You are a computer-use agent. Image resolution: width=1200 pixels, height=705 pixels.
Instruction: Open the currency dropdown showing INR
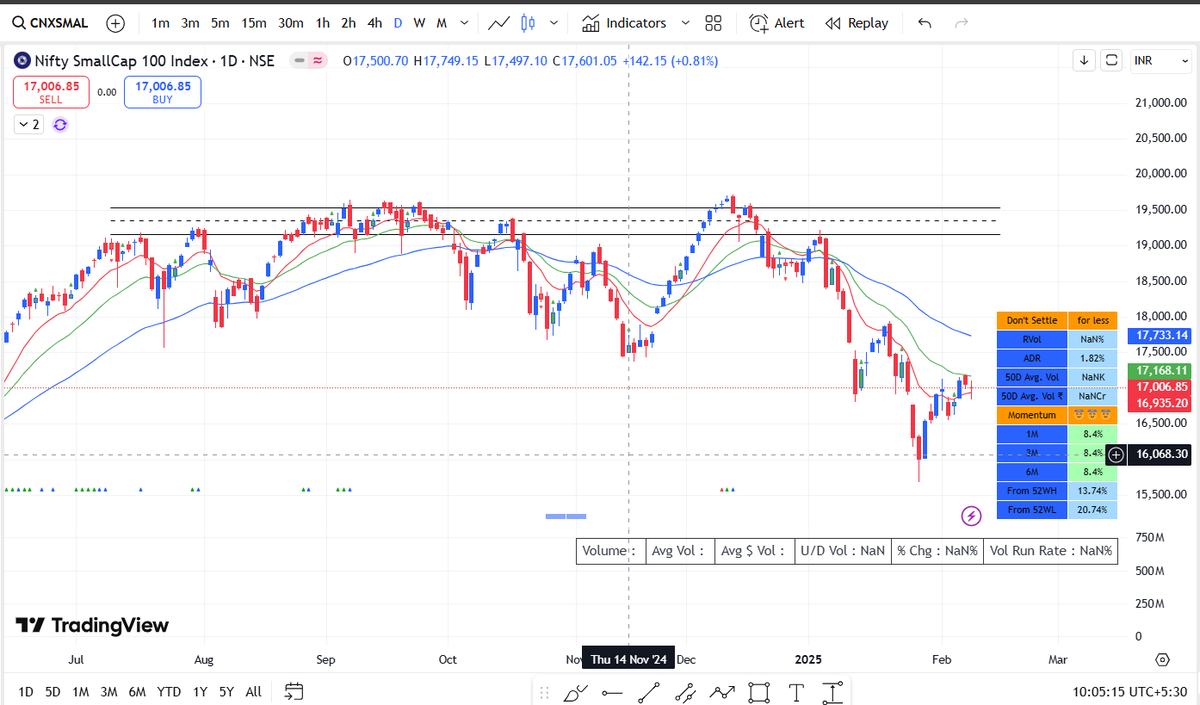1160,60
